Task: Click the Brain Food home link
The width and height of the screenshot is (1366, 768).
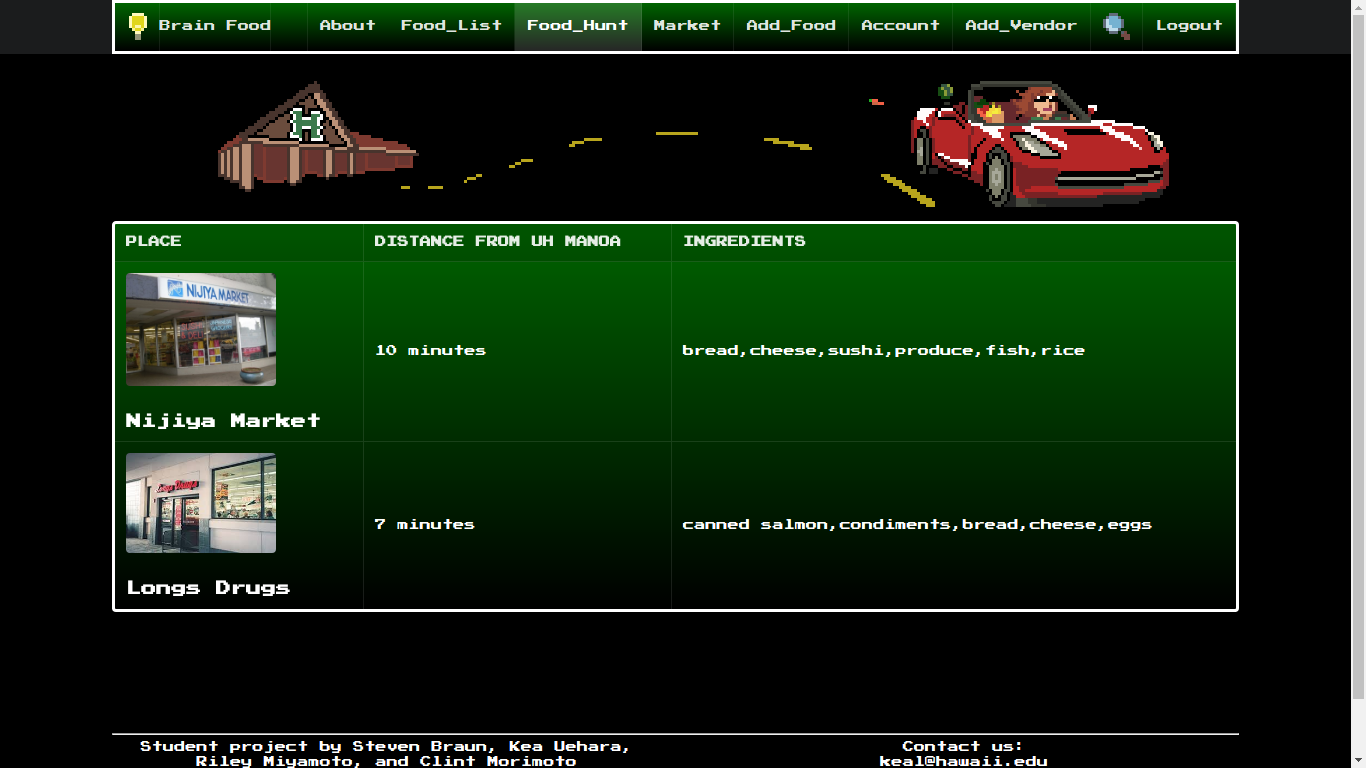Action: click(214, 26)
